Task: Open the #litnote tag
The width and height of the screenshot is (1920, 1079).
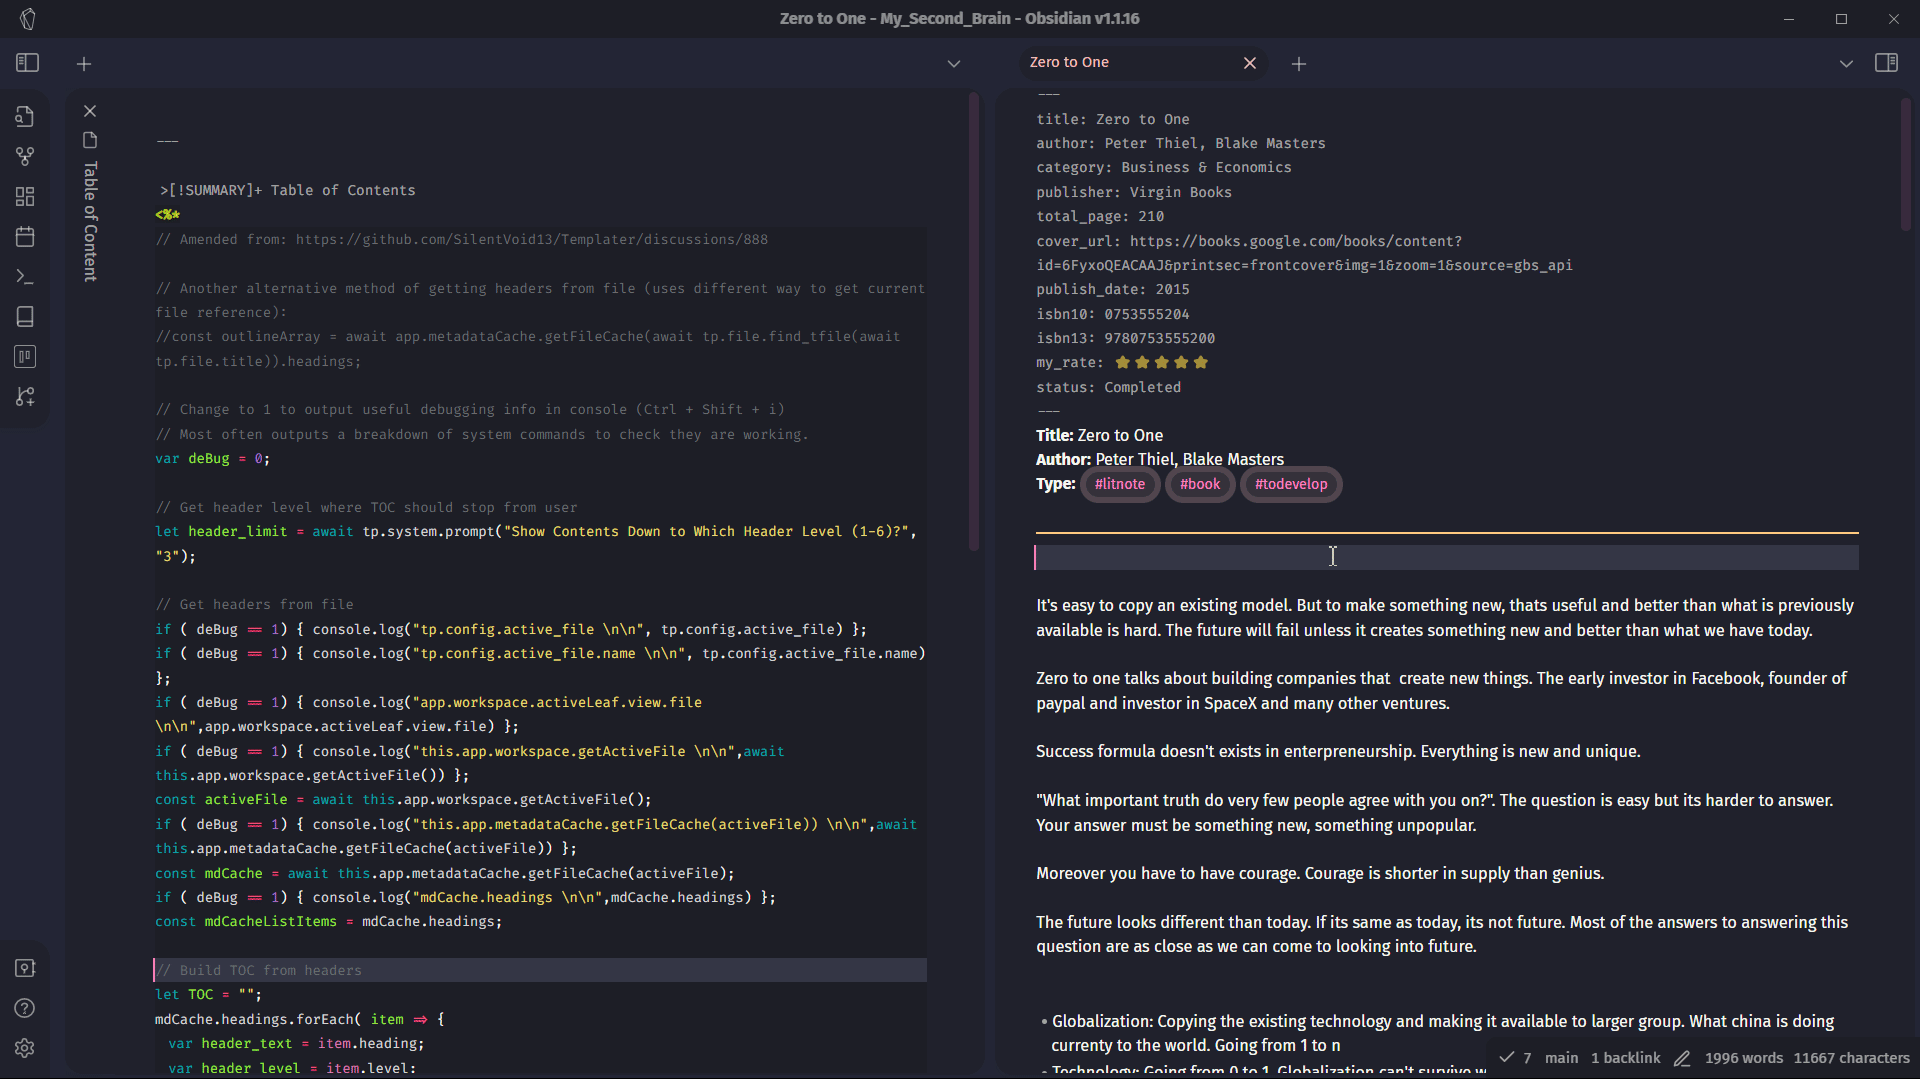Action: [x=1120, y=484]
